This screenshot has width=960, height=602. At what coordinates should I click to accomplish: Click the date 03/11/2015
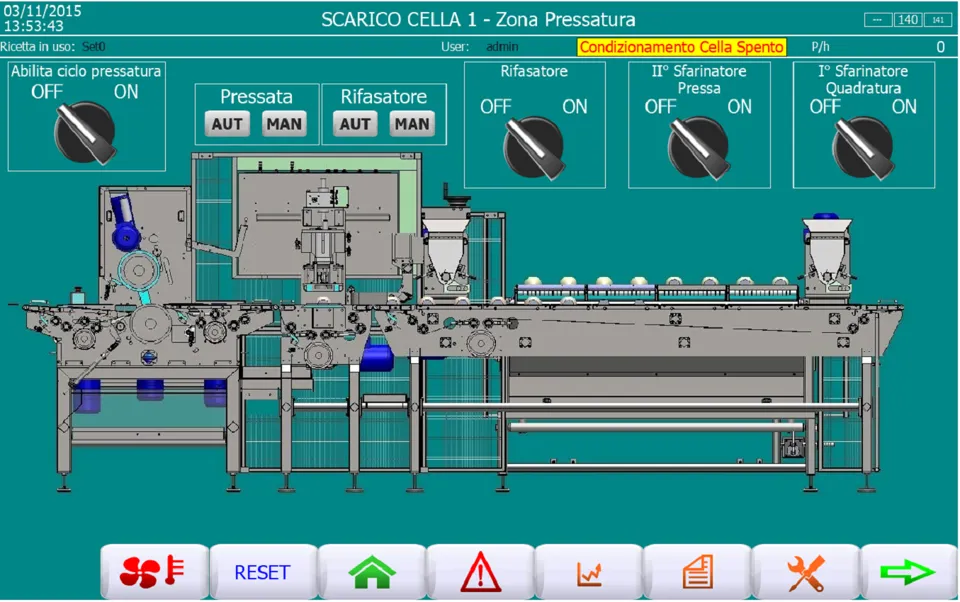(42, 11)
